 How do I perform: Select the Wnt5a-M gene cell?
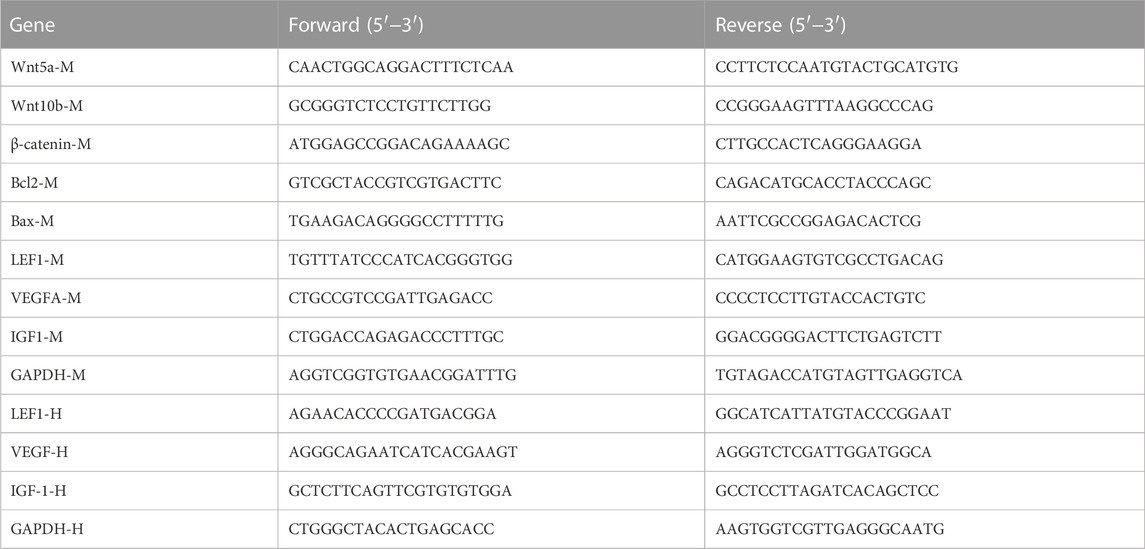tap(139, 67)
